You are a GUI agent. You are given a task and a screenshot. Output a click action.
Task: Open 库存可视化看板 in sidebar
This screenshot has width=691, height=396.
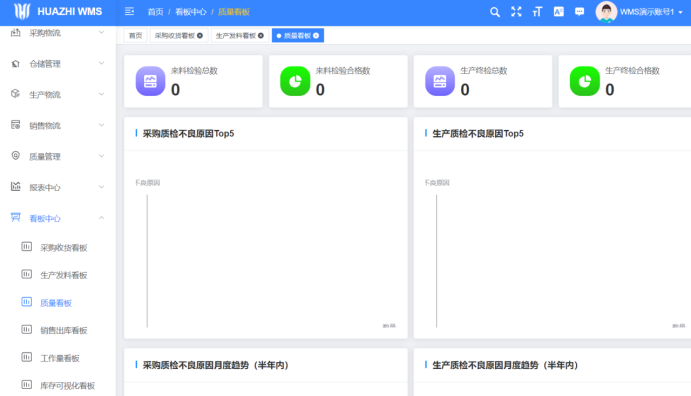pos(67,386)
